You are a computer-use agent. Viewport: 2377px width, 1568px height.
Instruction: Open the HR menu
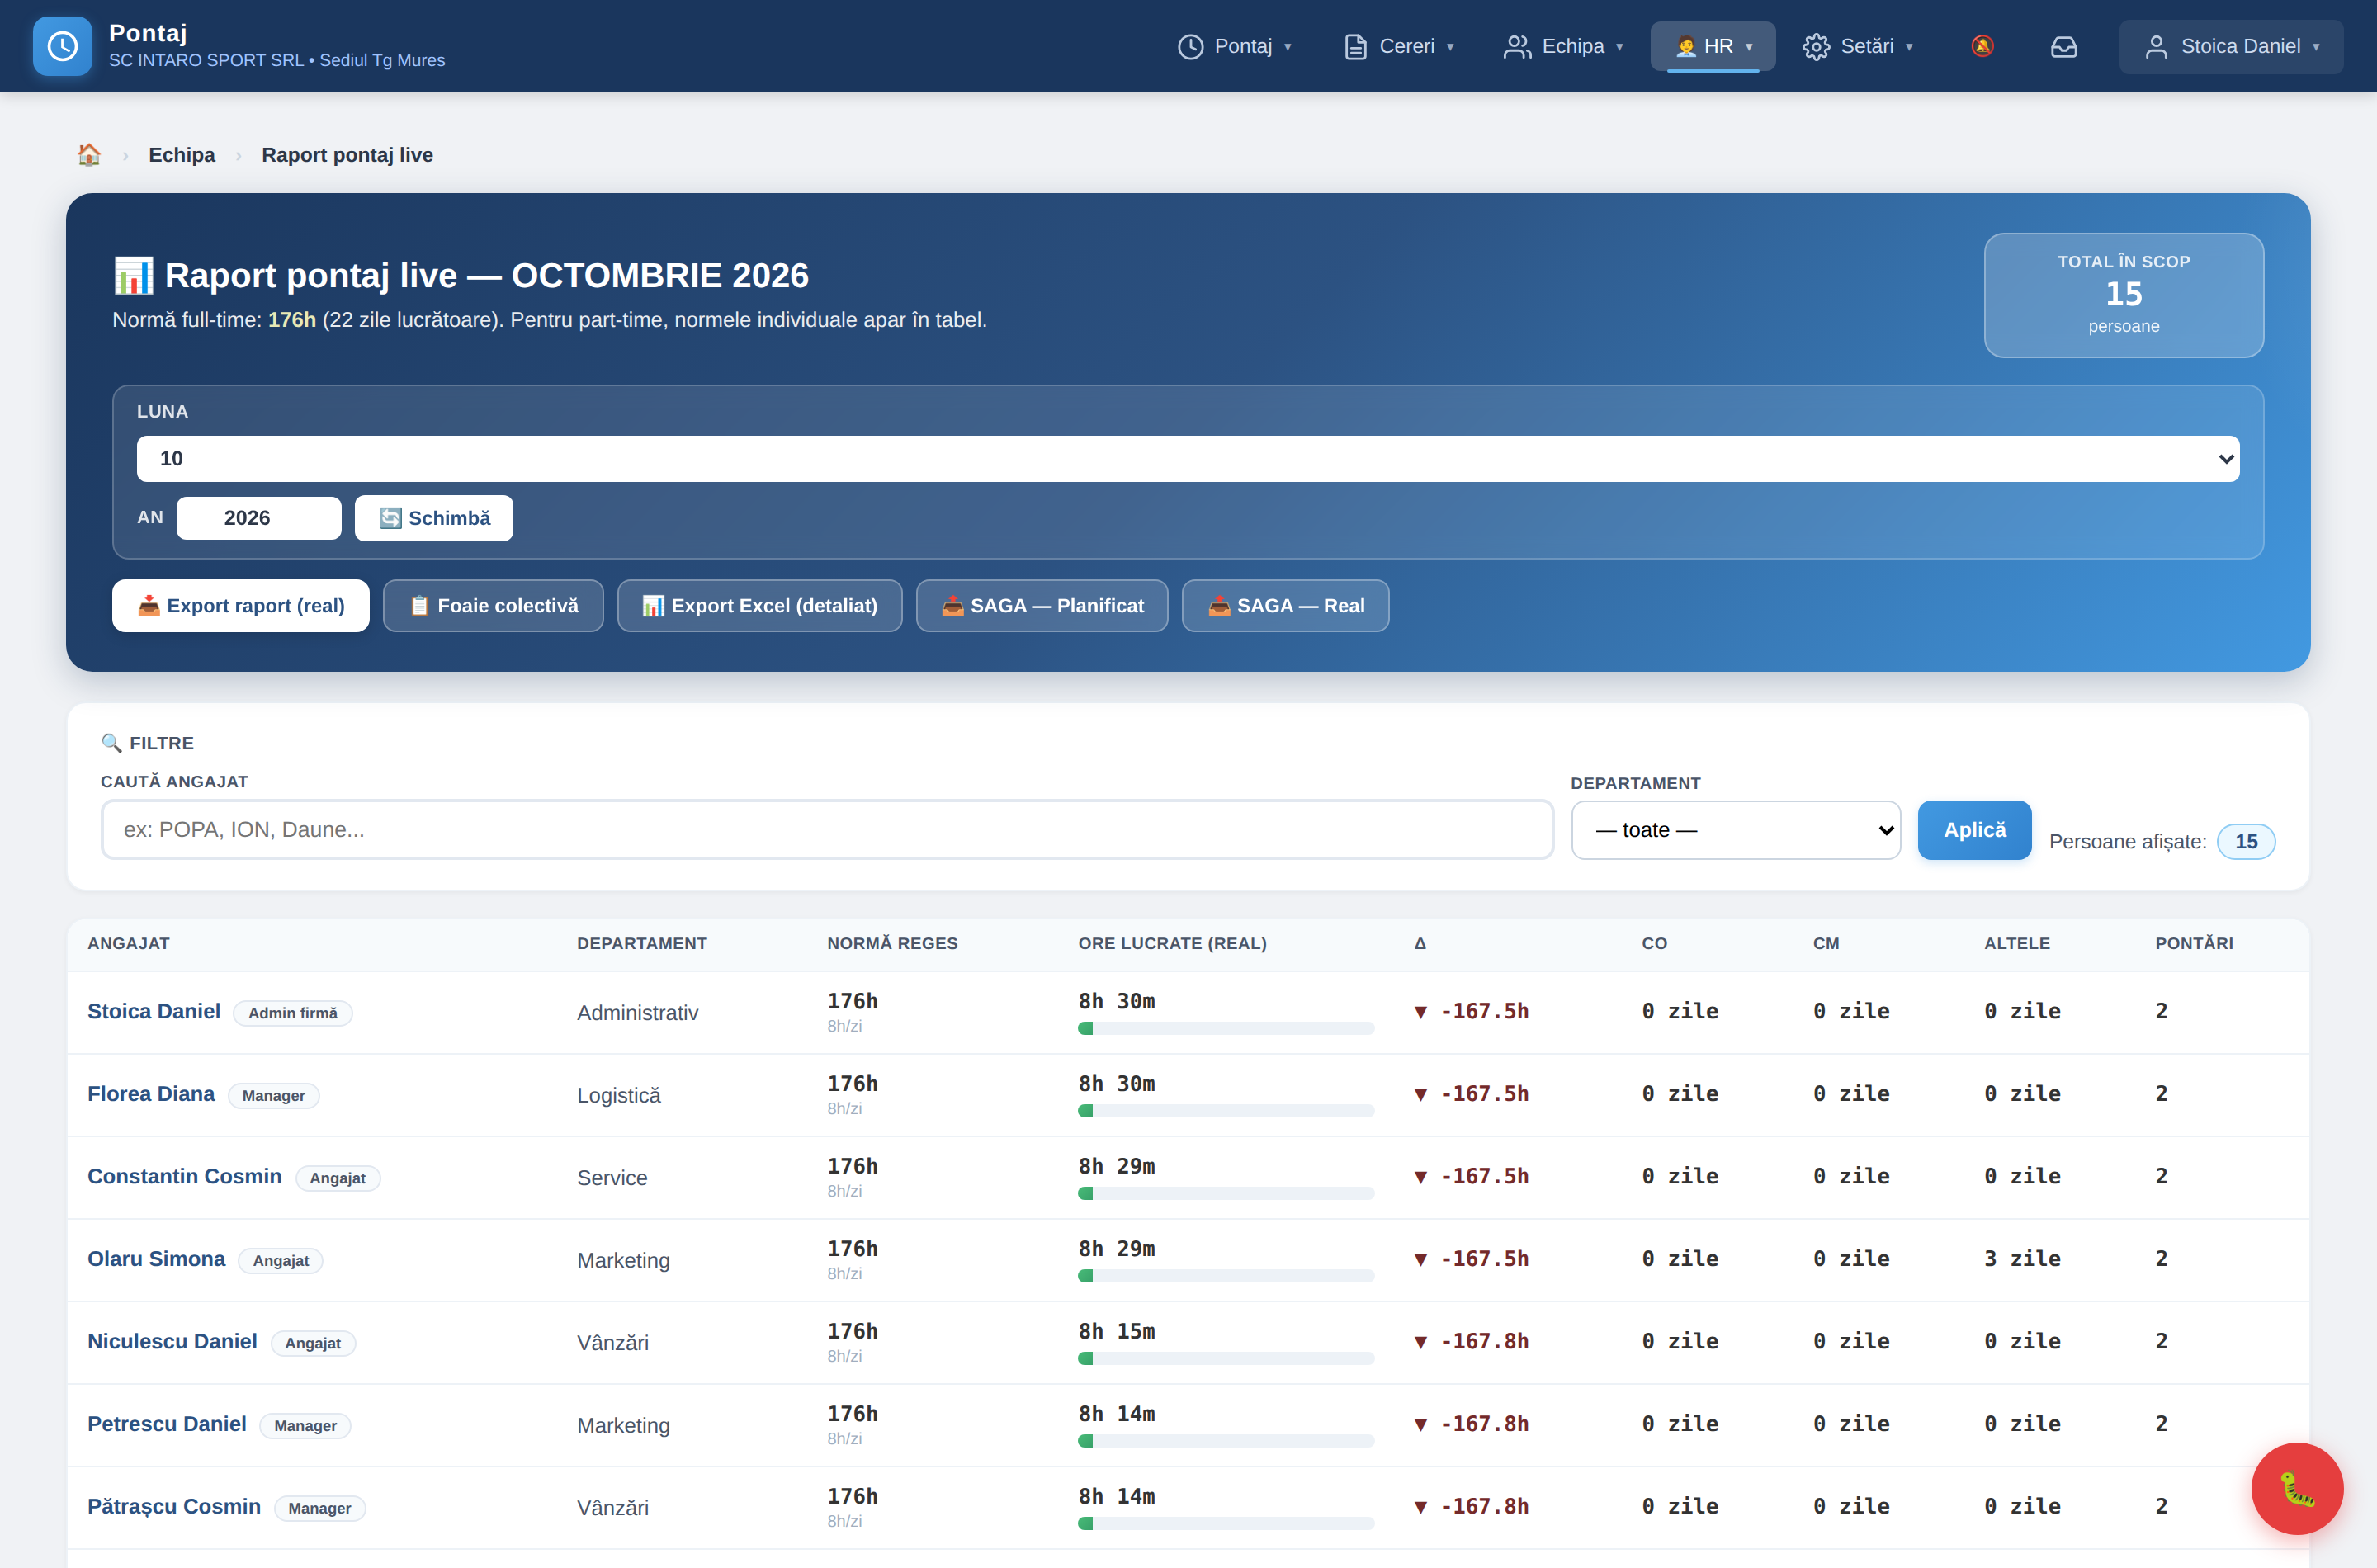[1713, 46]
